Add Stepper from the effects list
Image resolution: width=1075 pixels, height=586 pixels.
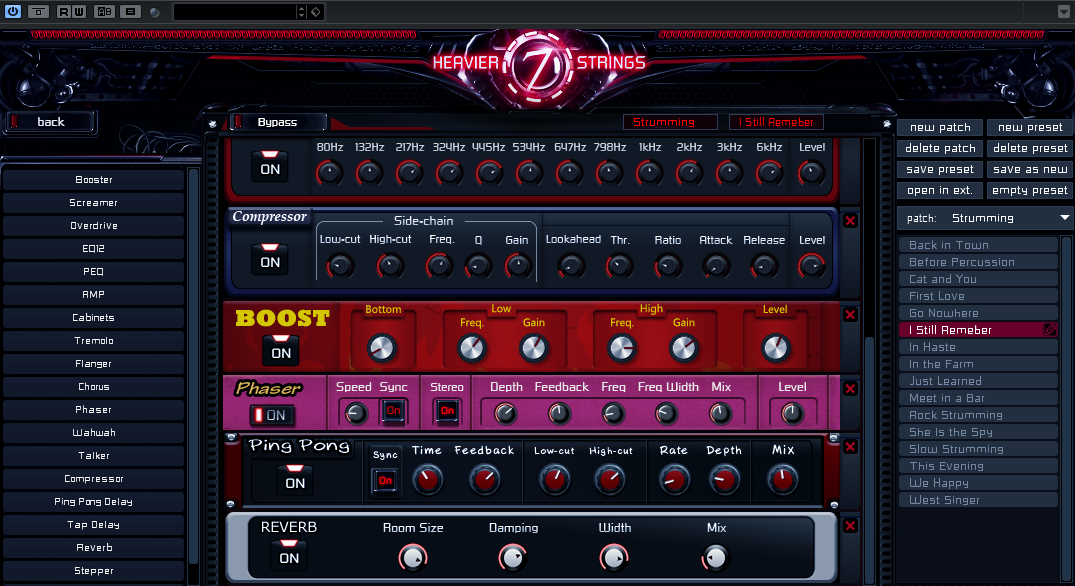pos(94,570)
